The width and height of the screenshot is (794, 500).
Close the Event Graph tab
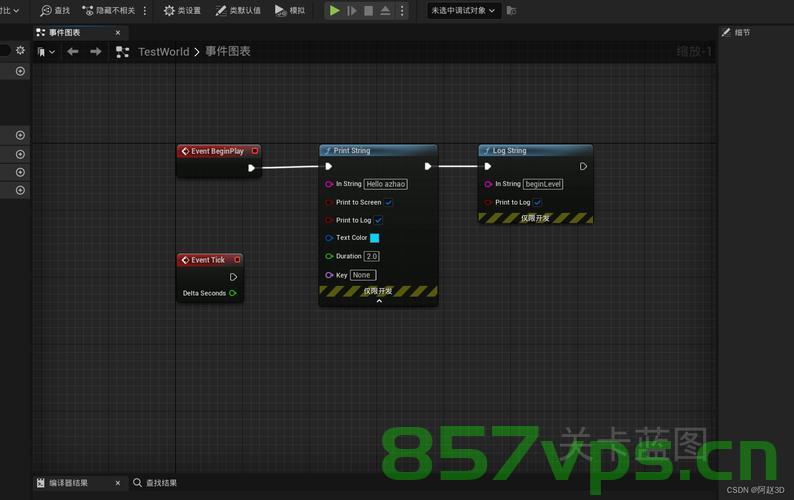point(118,32)
